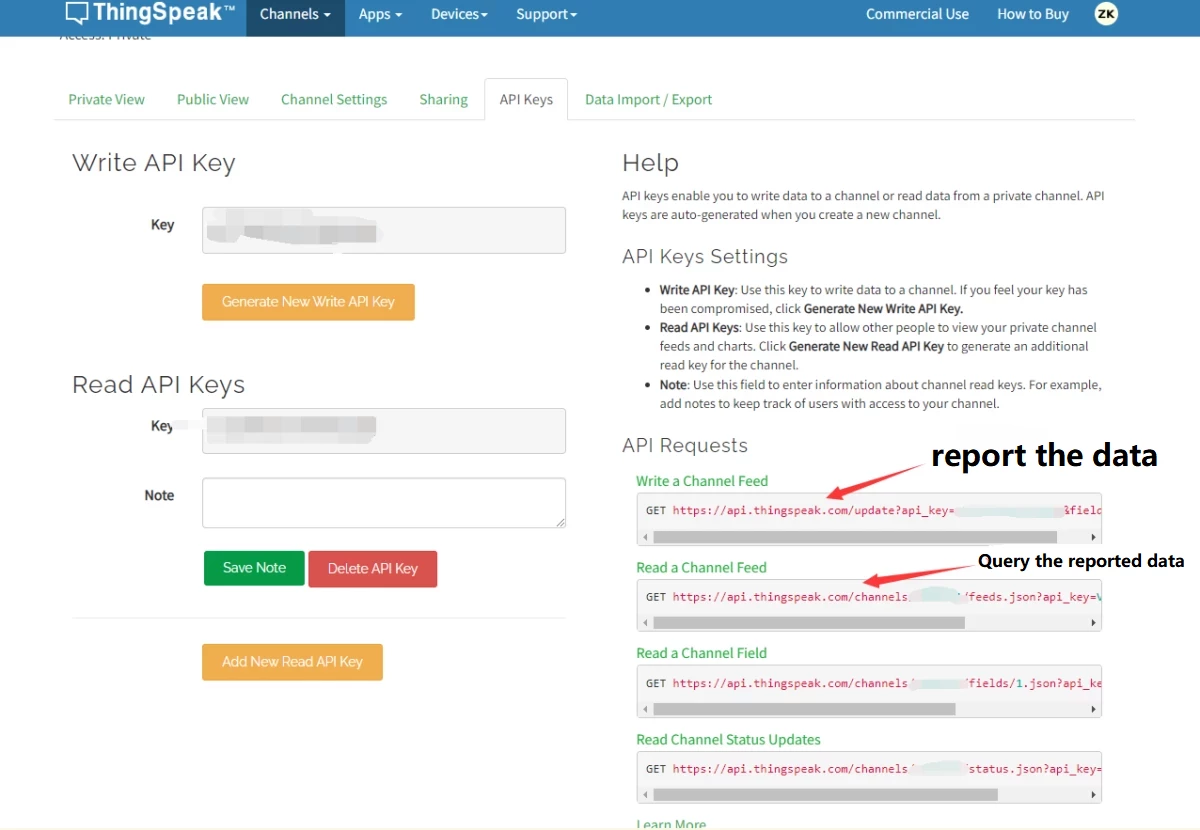Click right scroll arrow in Read a Channel Feed box

tap(1093, 623)
